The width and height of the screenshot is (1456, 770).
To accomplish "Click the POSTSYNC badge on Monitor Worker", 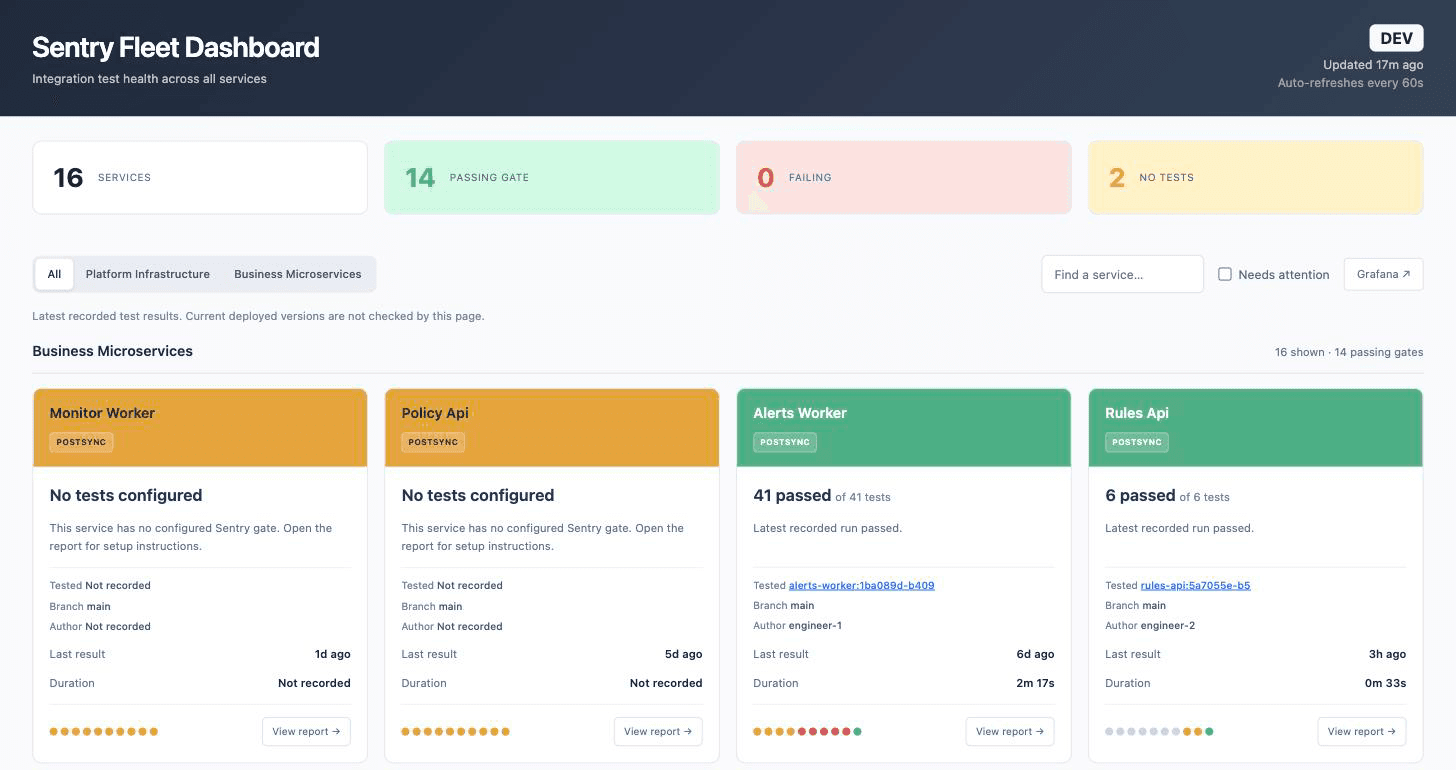I will coord(81,442).
